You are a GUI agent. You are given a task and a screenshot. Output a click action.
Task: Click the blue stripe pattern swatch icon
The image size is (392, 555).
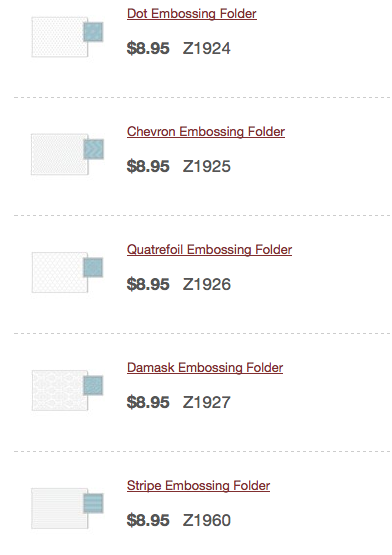tap(93, 503)
